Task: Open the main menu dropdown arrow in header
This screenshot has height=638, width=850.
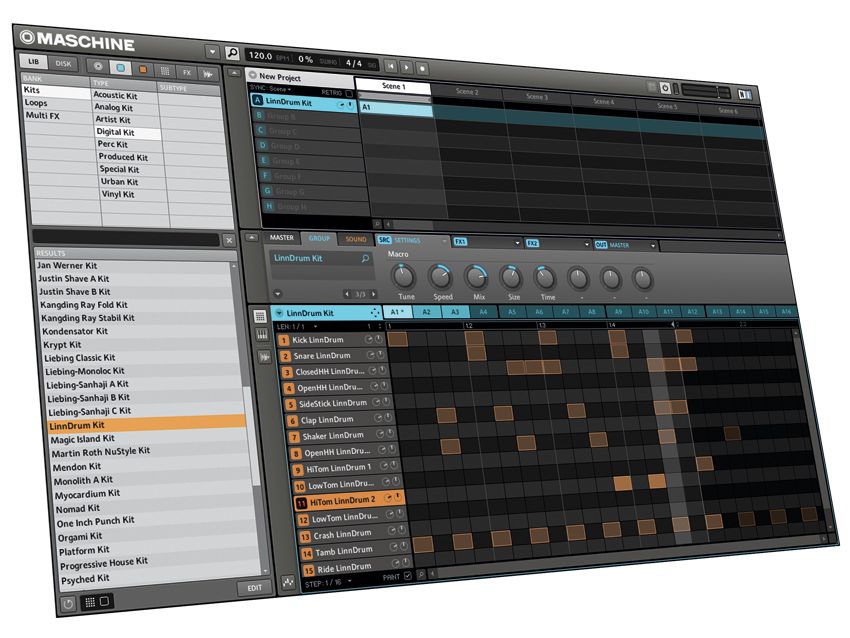Action: click(212, 51)
